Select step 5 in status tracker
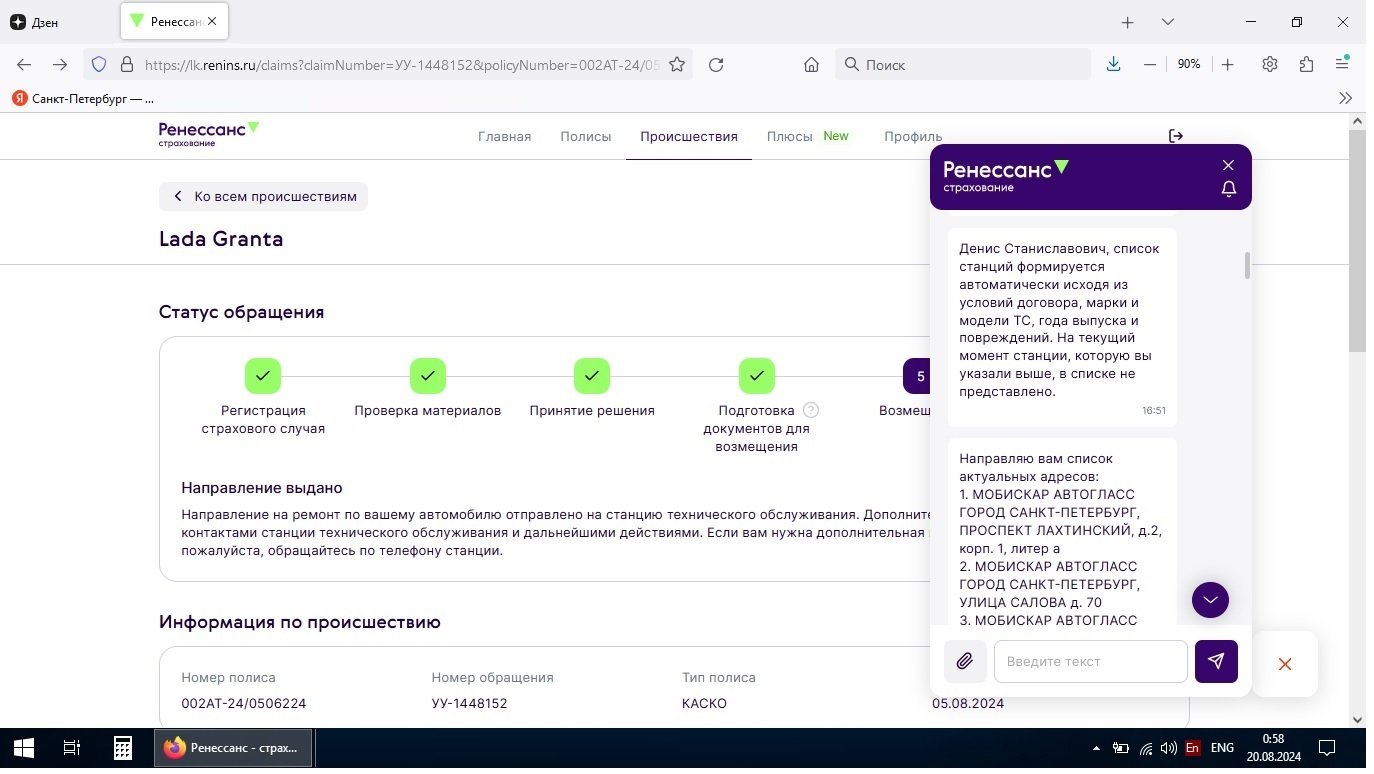The height and width of the screenshot is (774, 1374). [917, 376]
